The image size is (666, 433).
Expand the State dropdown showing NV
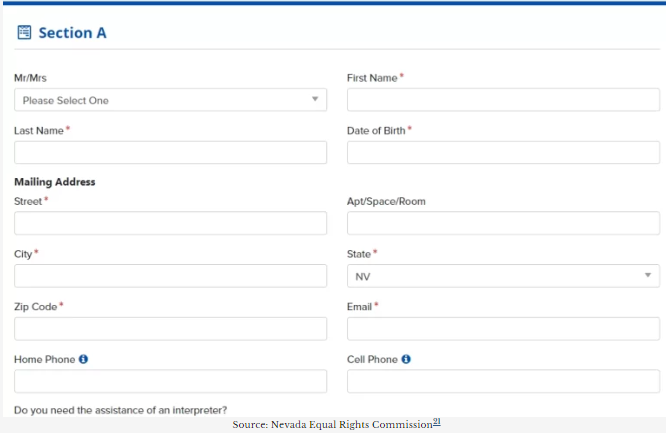point(503,276)
